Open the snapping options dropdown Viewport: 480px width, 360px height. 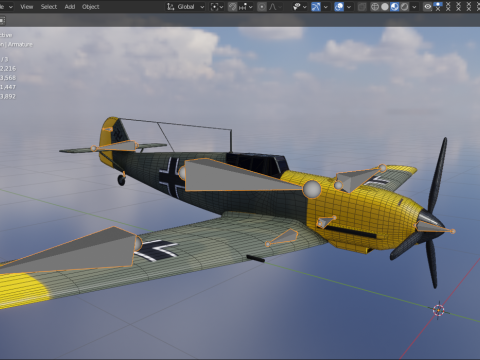click(x=246, y=7)
